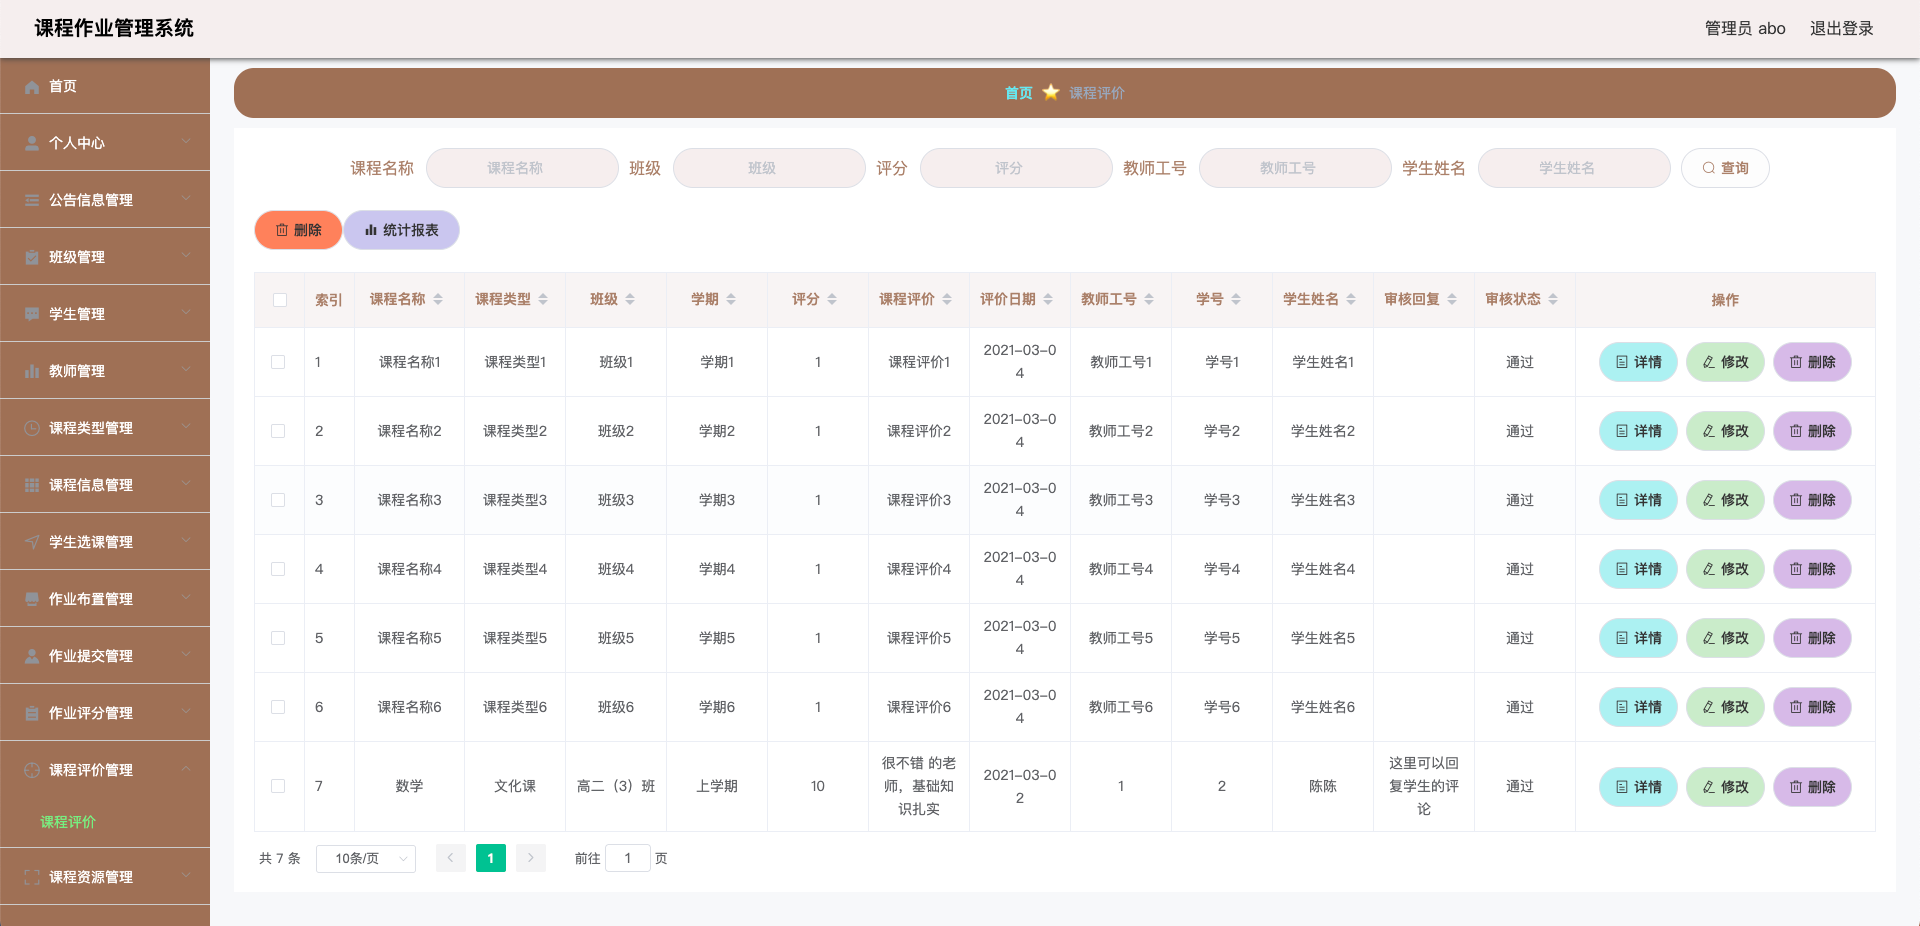Click 删除 for row 课程名称3
This screenshot has height=926, width=1920.
click(1812, 500)
